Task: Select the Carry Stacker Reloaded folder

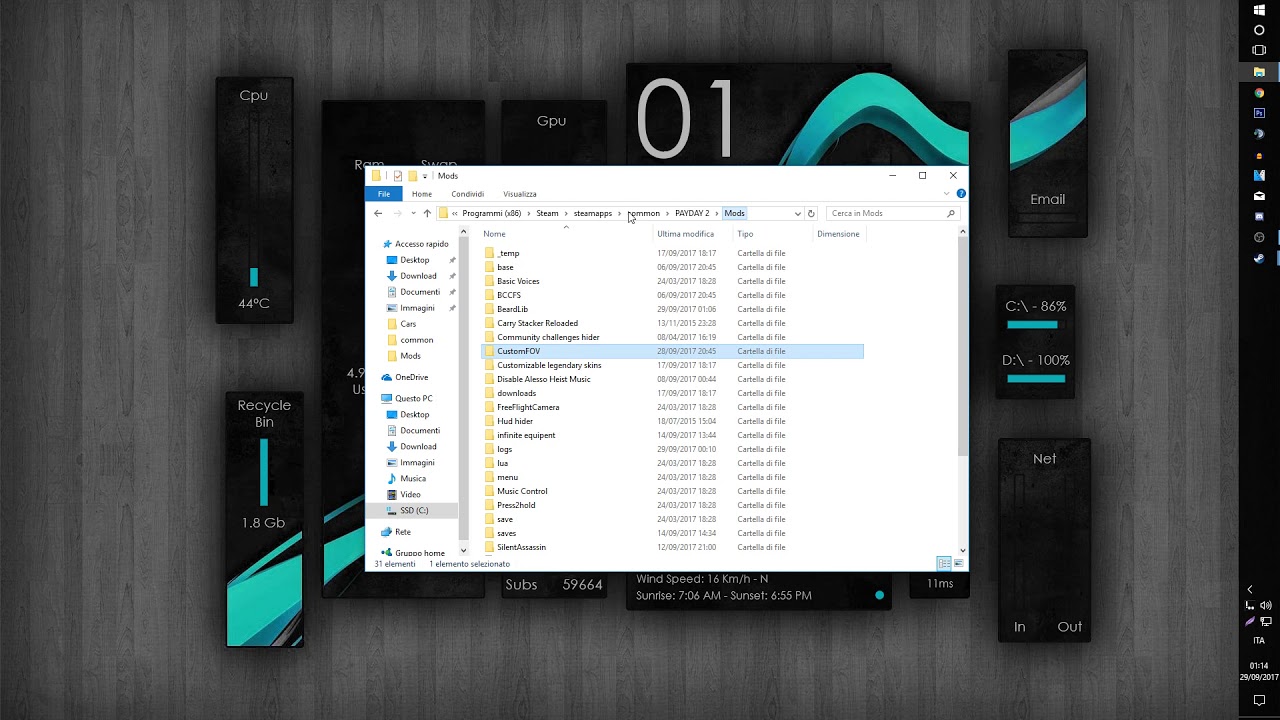Action: coord(537,323)
